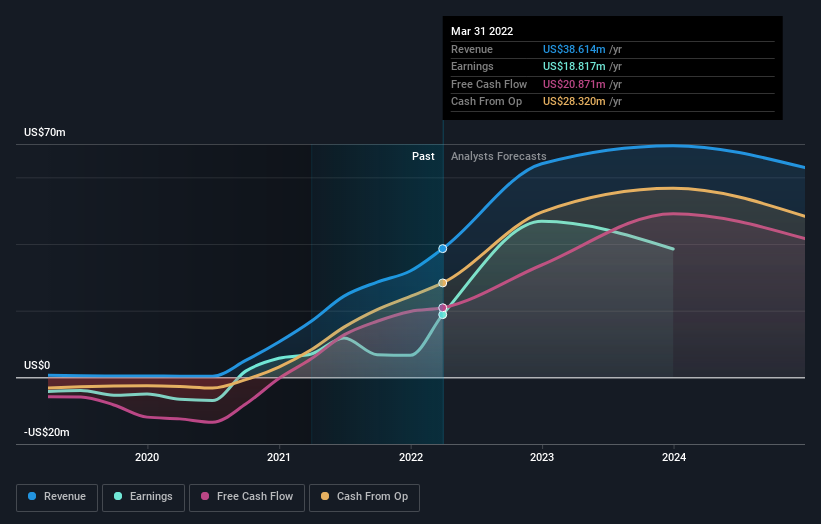Click the US$0 y-axis label
The height and width of the screenshot is (524, 821).
[x=37, y=365]
